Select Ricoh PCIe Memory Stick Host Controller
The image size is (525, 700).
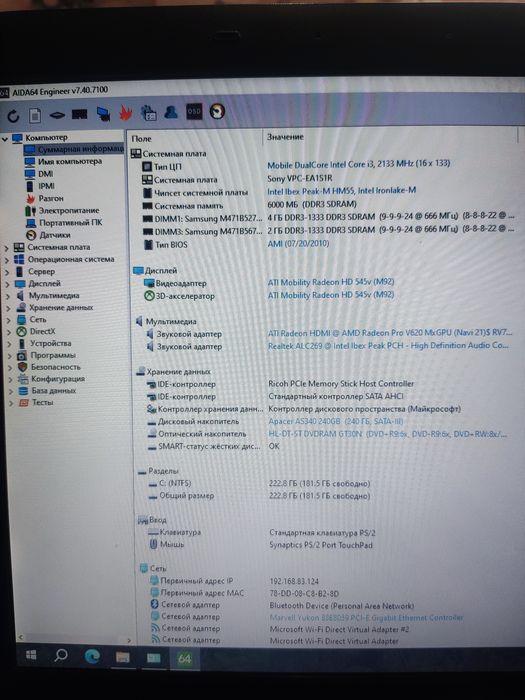click(x=341, y=383)
